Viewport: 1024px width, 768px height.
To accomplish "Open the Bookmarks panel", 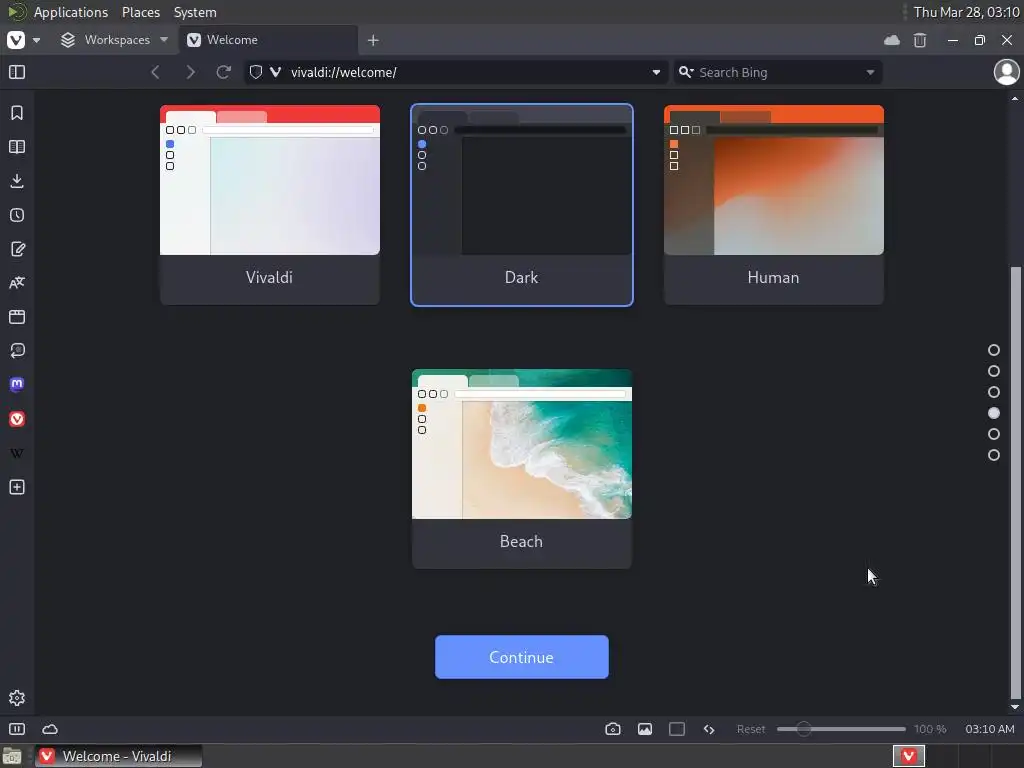I will 17,113.
